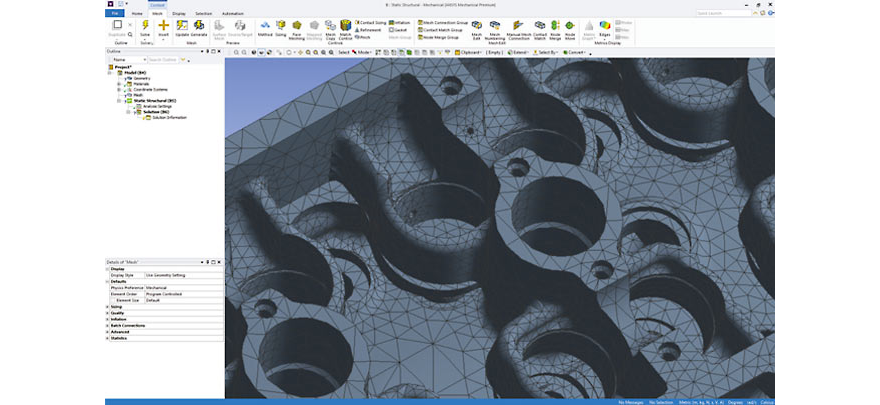Image resolution: width=880 pixels, height=405 pixels.
Task: Expand the Statistics section in Details
Action: pyautogui.click(x=108, y=338)
